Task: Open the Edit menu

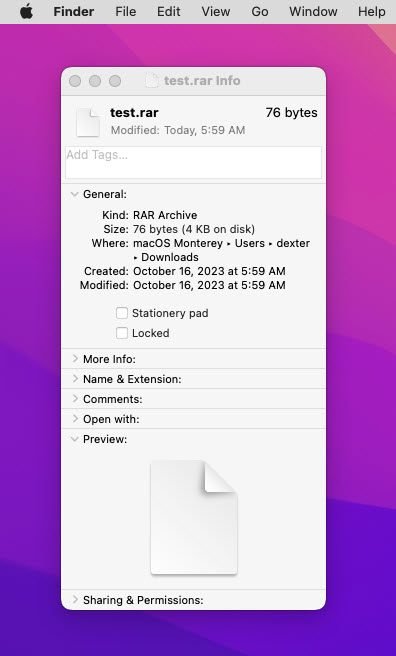Action: click(169, 11)
